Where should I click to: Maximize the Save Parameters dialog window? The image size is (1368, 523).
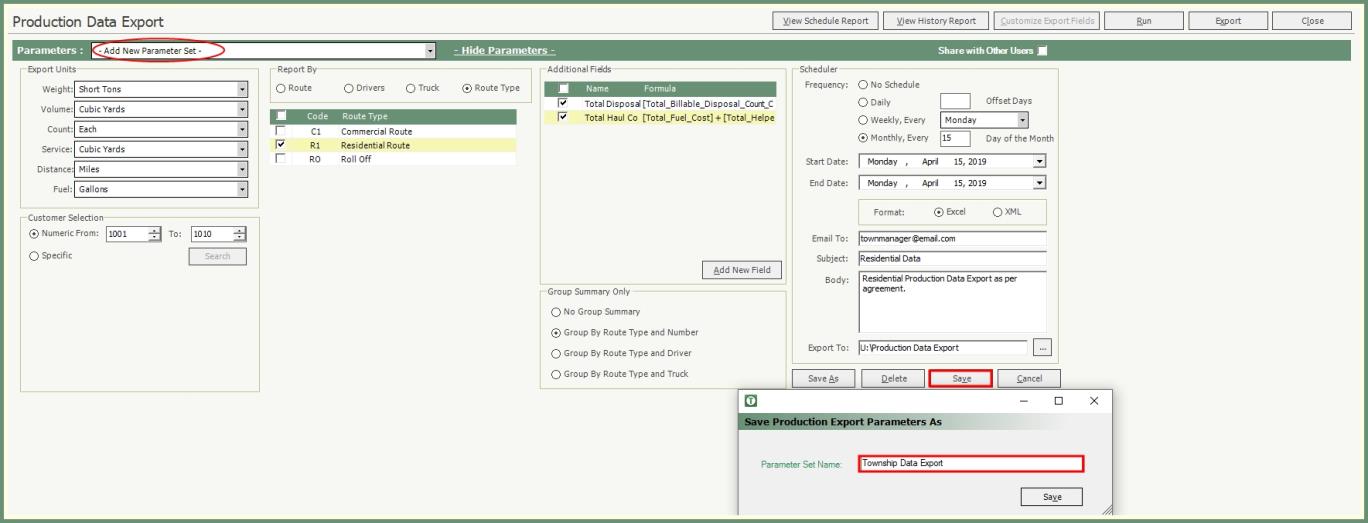(x=1058, y=400)
